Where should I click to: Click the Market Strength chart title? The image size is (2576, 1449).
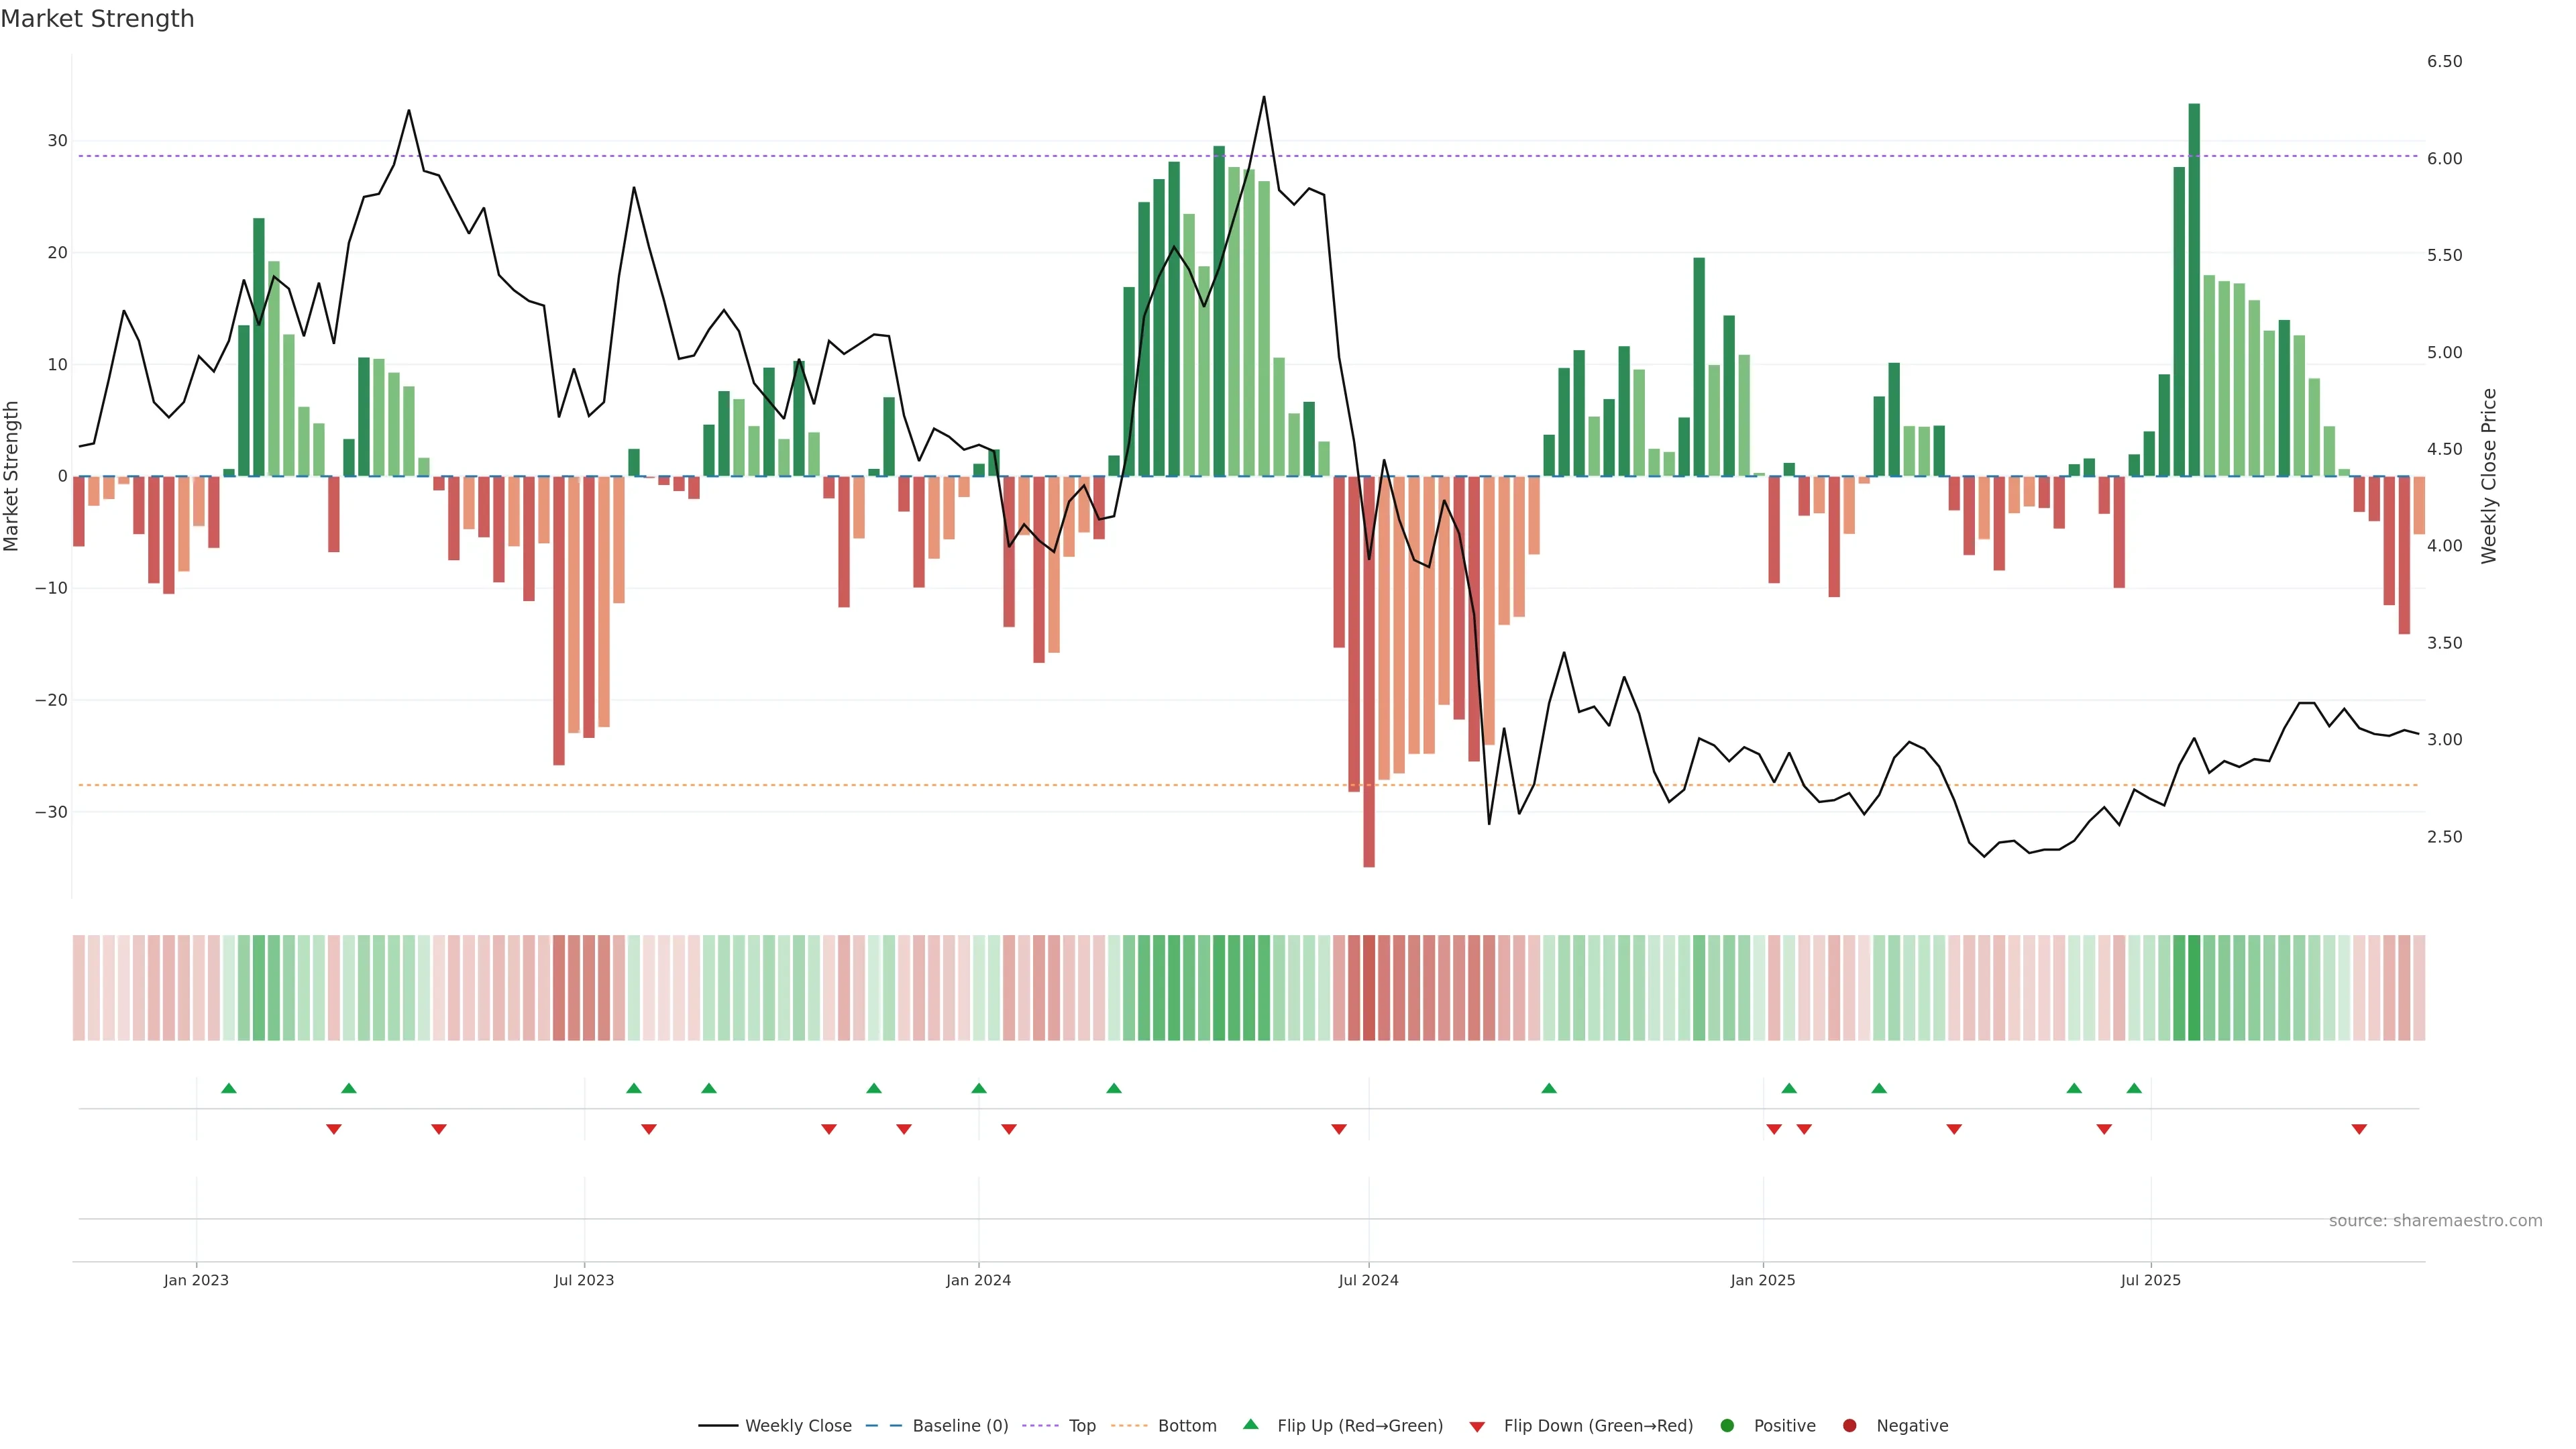click(97, 19)
